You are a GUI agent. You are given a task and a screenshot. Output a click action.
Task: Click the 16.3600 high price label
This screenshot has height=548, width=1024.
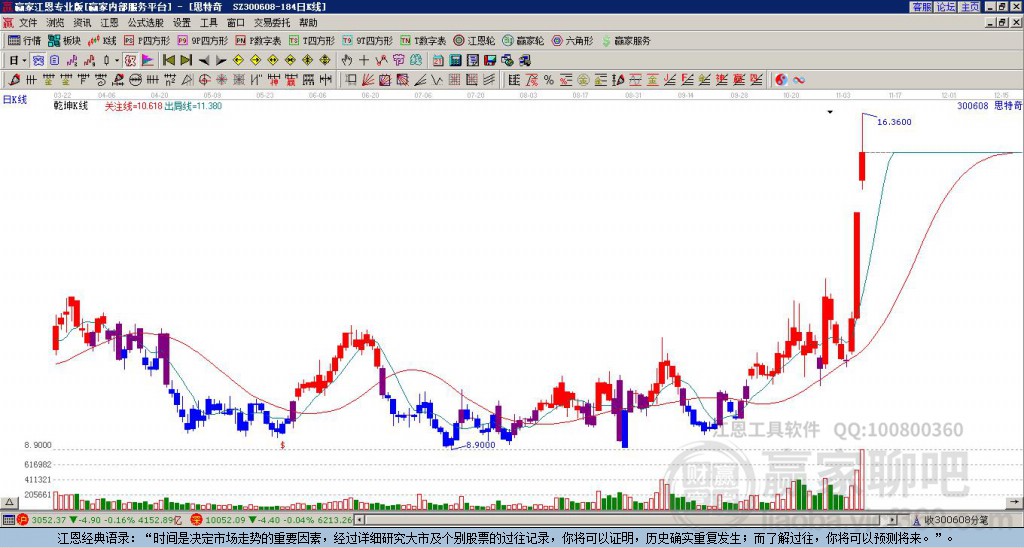tap(894, 122)
